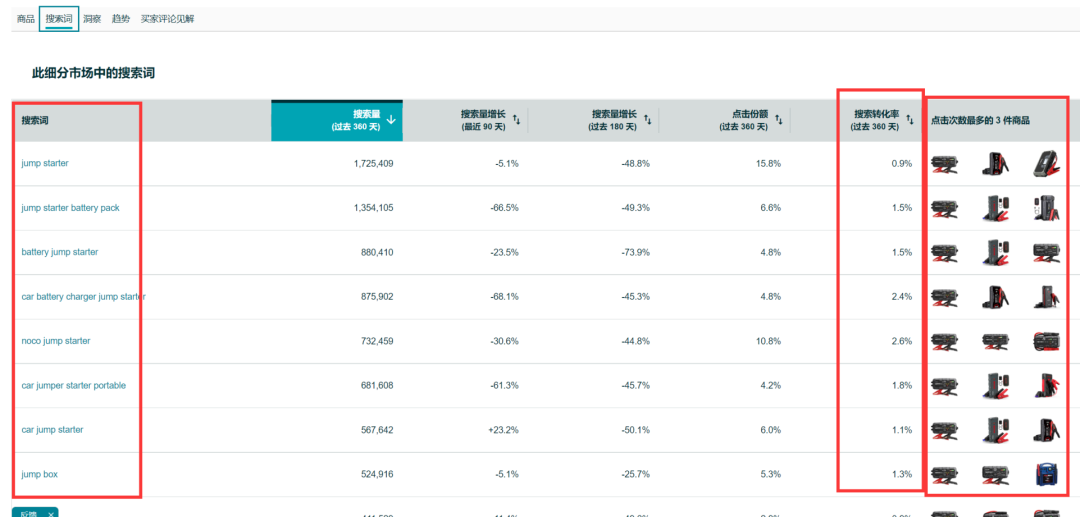Open third thumbnail in "noco jump starter" row
This screenshot has width=1080, height=517.
tap(1046, 341)
